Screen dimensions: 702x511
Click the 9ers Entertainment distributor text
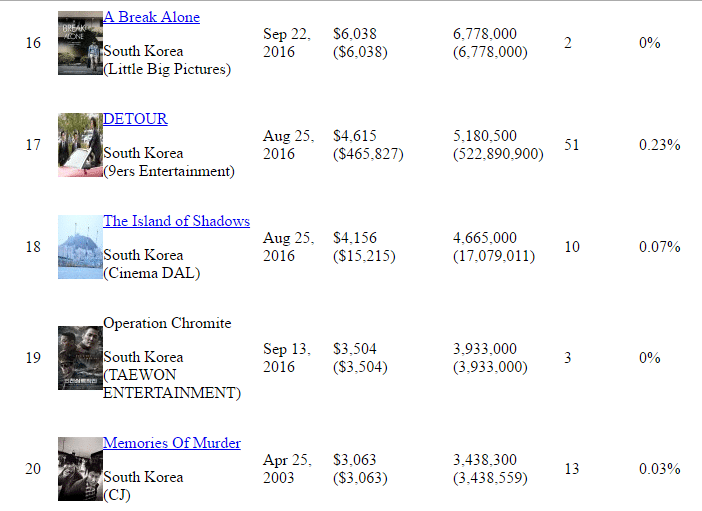click(x=169, y=171)
